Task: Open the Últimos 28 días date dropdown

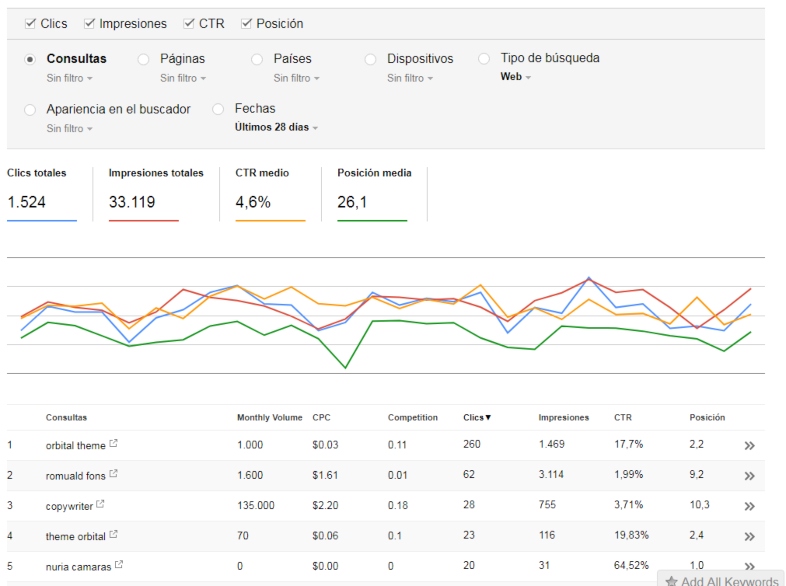Action: pyautogui.click(x=276, y=127)
